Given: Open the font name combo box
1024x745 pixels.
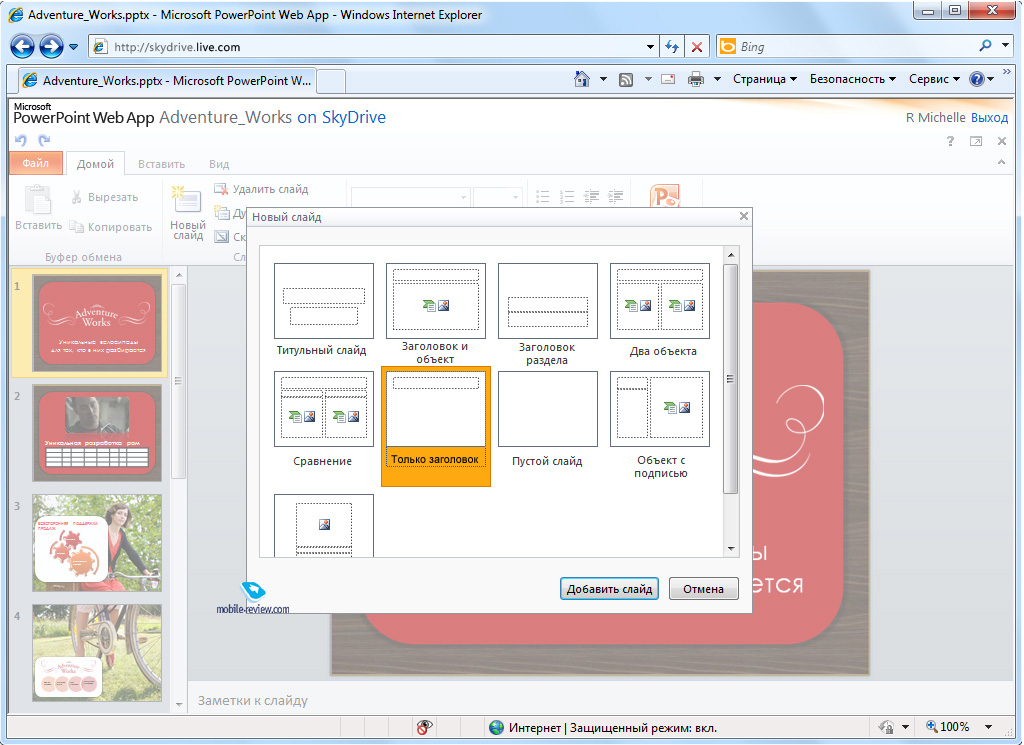Looking at the screenshot, I should [410, 197].
